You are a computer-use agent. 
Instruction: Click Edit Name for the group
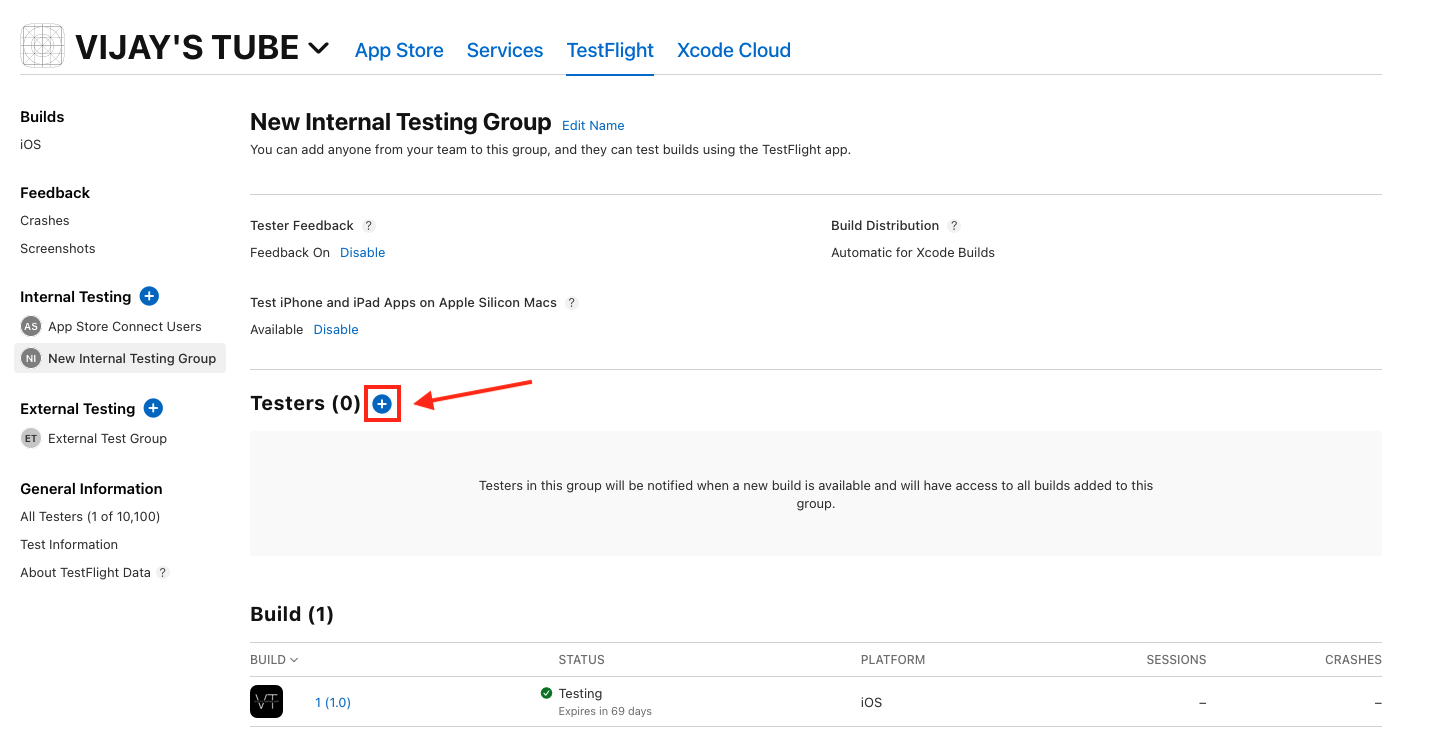point(593,125)
